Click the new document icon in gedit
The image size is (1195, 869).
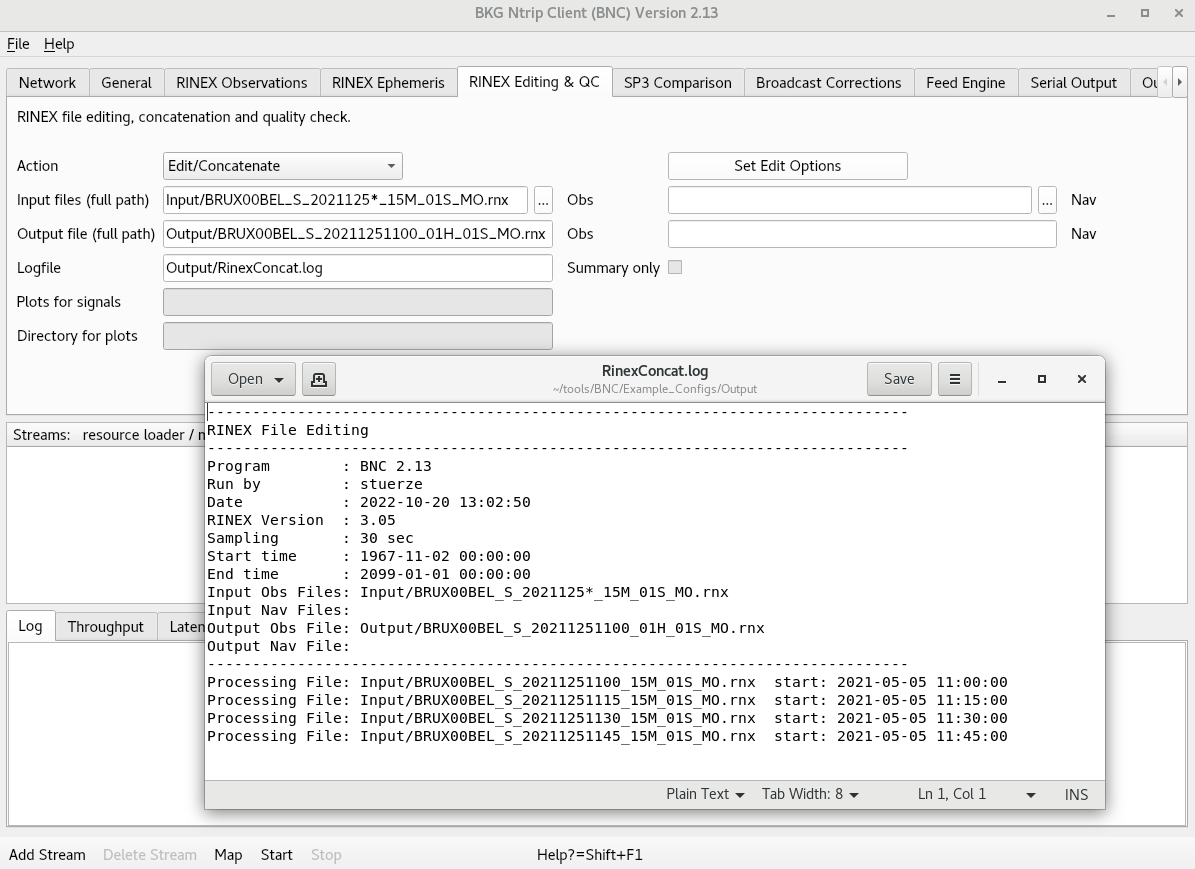pyautogui.click(x=318, y=379)
